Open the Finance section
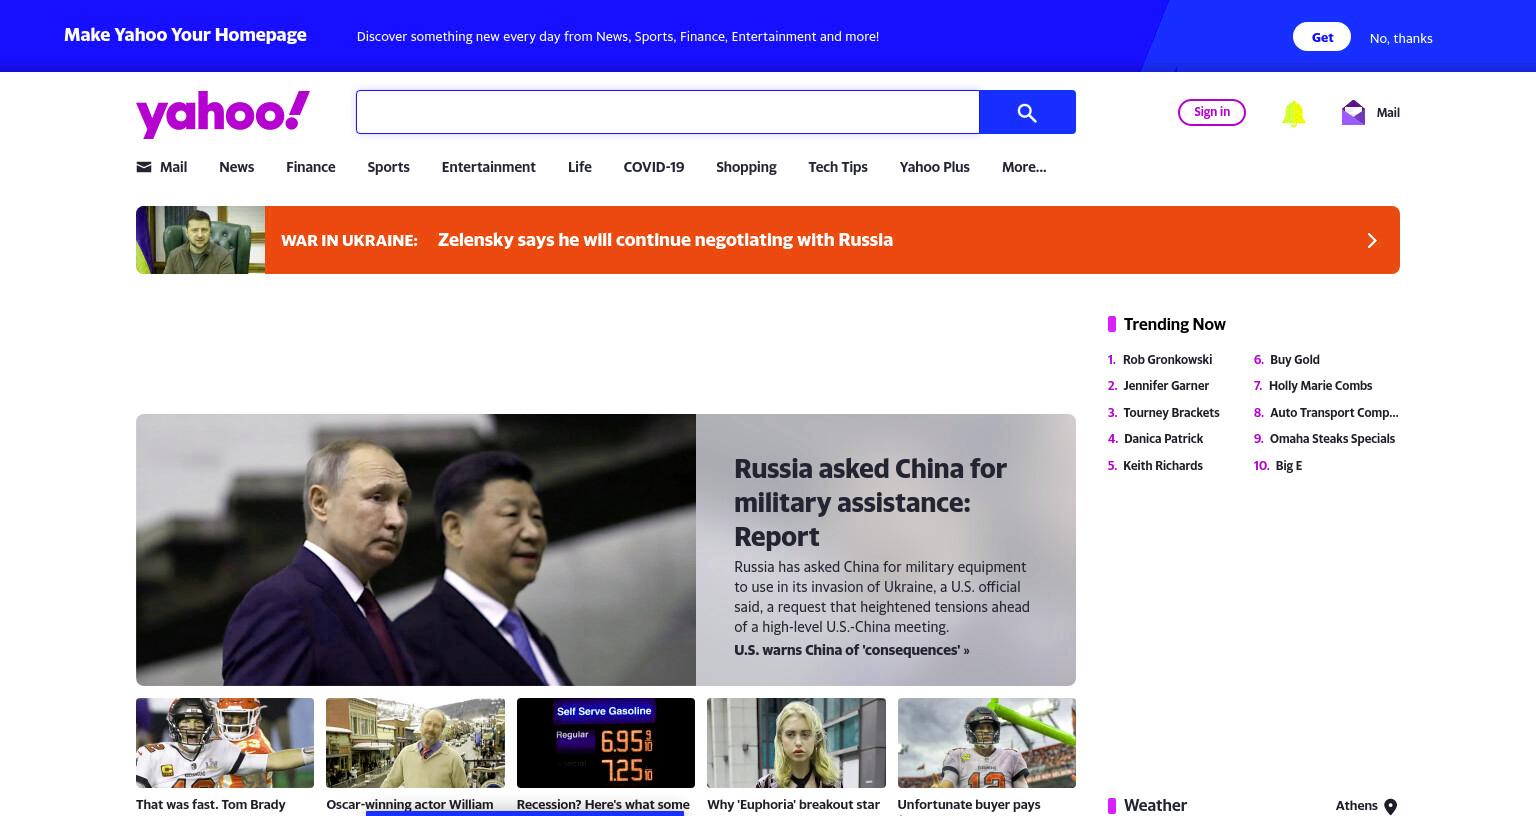The image size is (1536, 816). tap(311, 167)
